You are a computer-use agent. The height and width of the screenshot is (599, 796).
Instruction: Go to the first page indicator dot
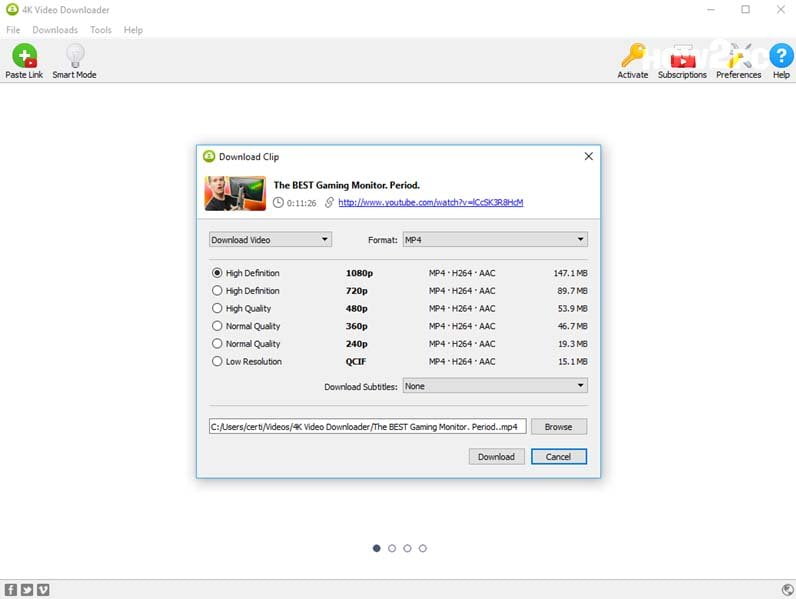tap(376, 548)
